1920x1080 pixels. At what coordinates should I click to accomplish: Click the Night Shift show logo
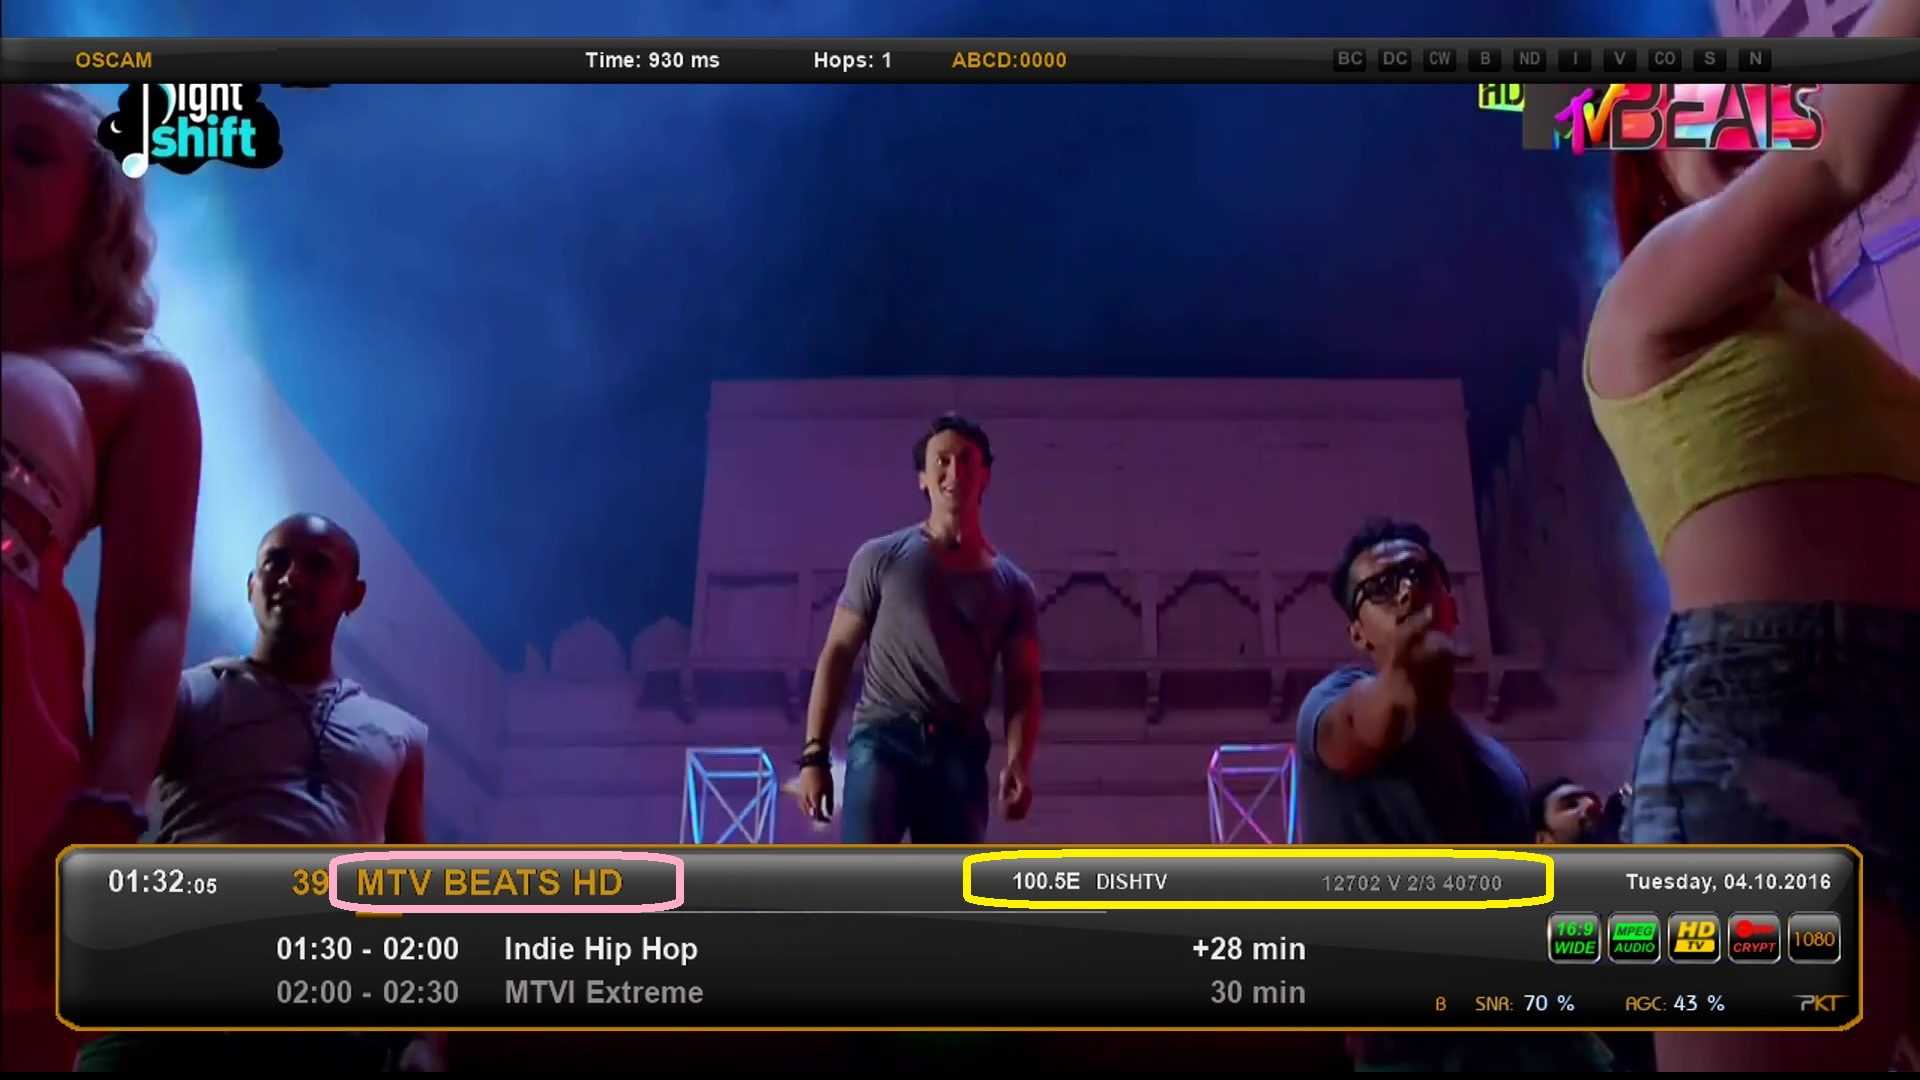click(x=190, y=130)
